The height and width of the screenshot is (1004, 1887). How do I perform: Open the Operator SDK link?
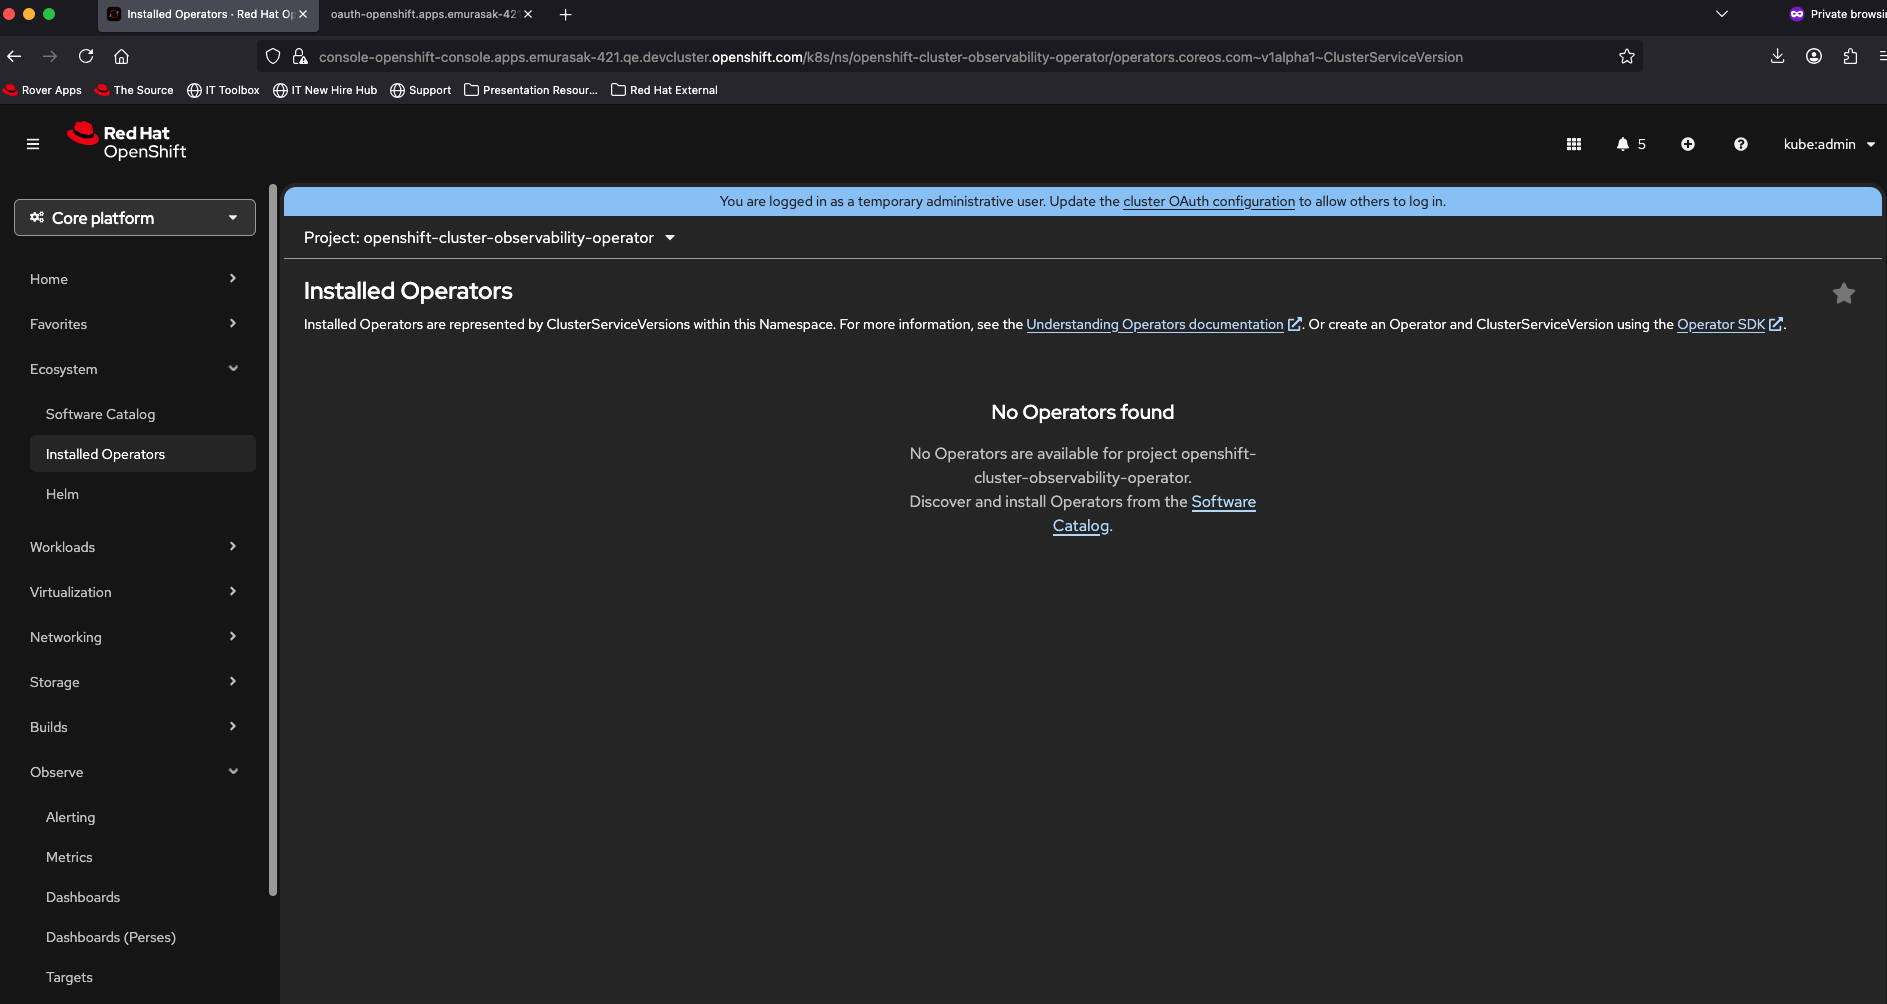click(1730, 324)
